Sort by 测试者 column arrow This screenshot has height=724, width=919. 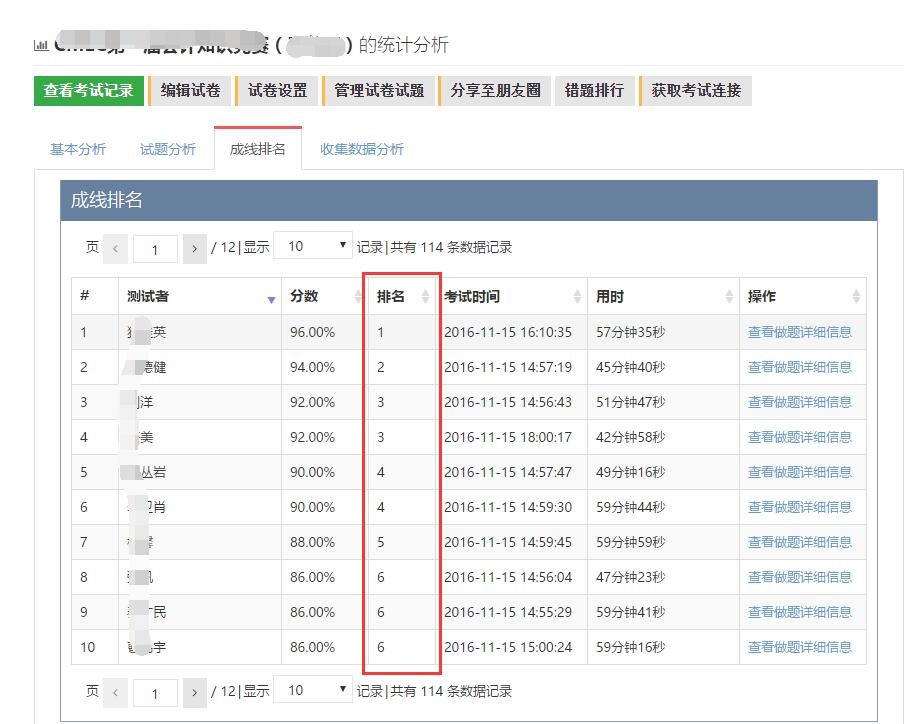[271, 300]
